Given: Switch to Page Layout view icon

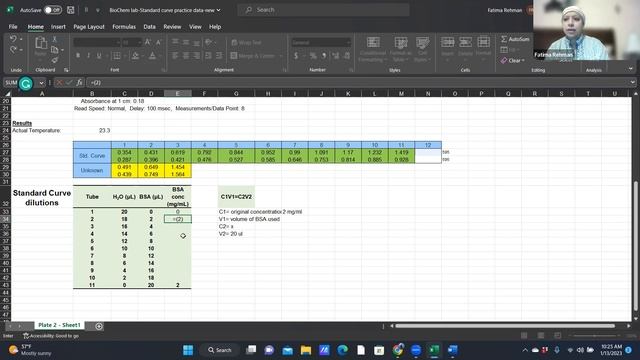Looking at the screenshot, I should pos(541,336).
